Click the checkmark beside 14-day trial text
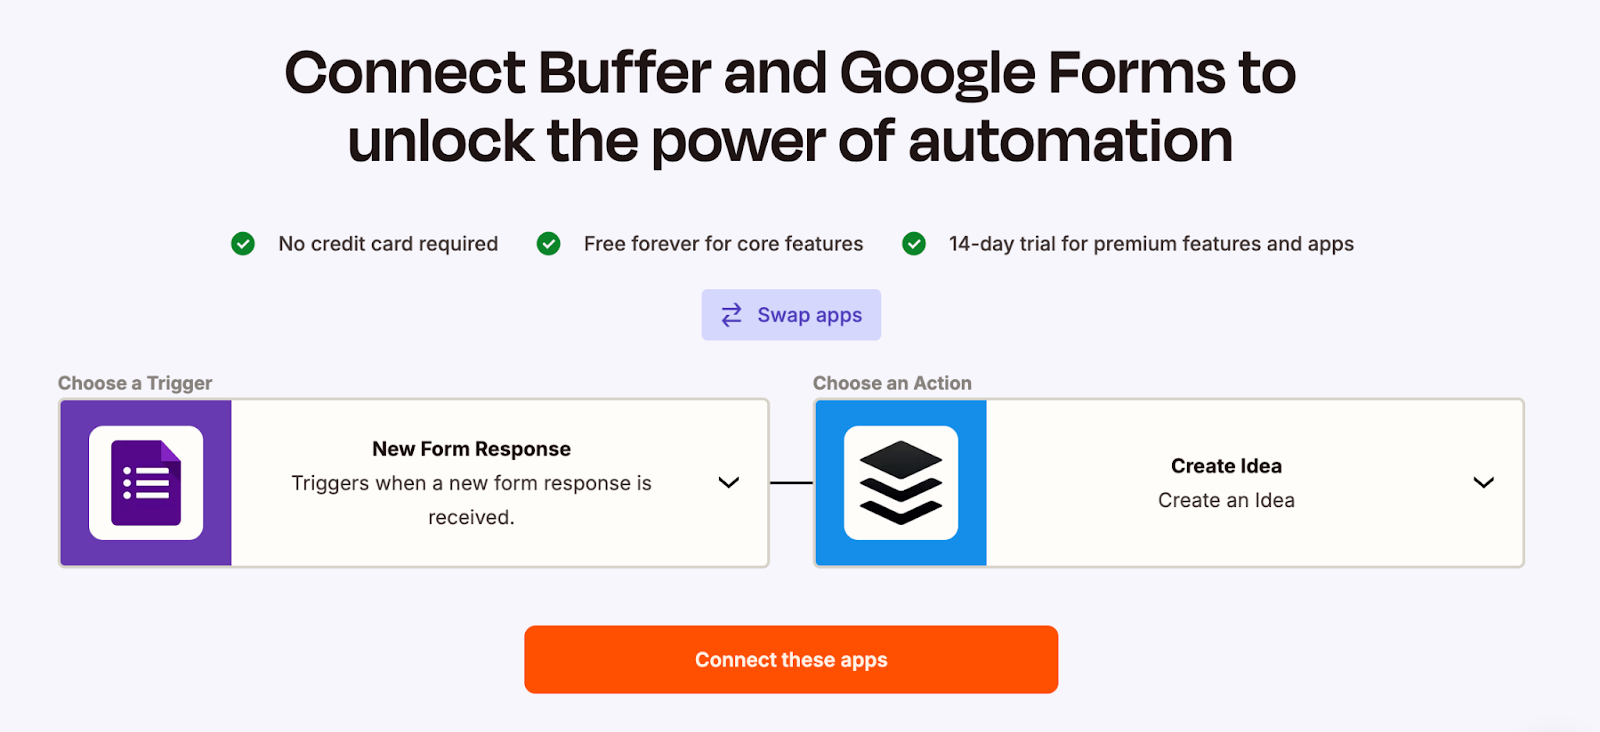Screen dimensions: 1600x732 pos(914,243)
